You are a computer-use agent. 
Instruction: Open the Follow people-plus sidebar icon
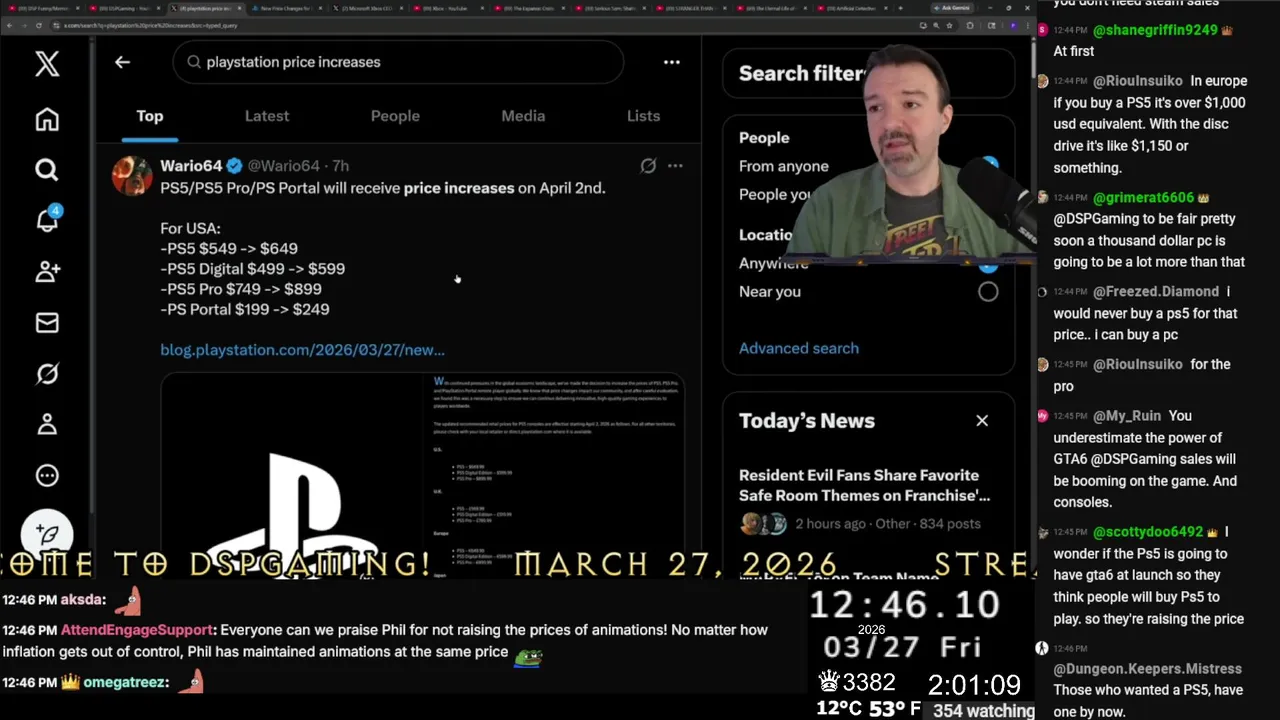[47, 271]
